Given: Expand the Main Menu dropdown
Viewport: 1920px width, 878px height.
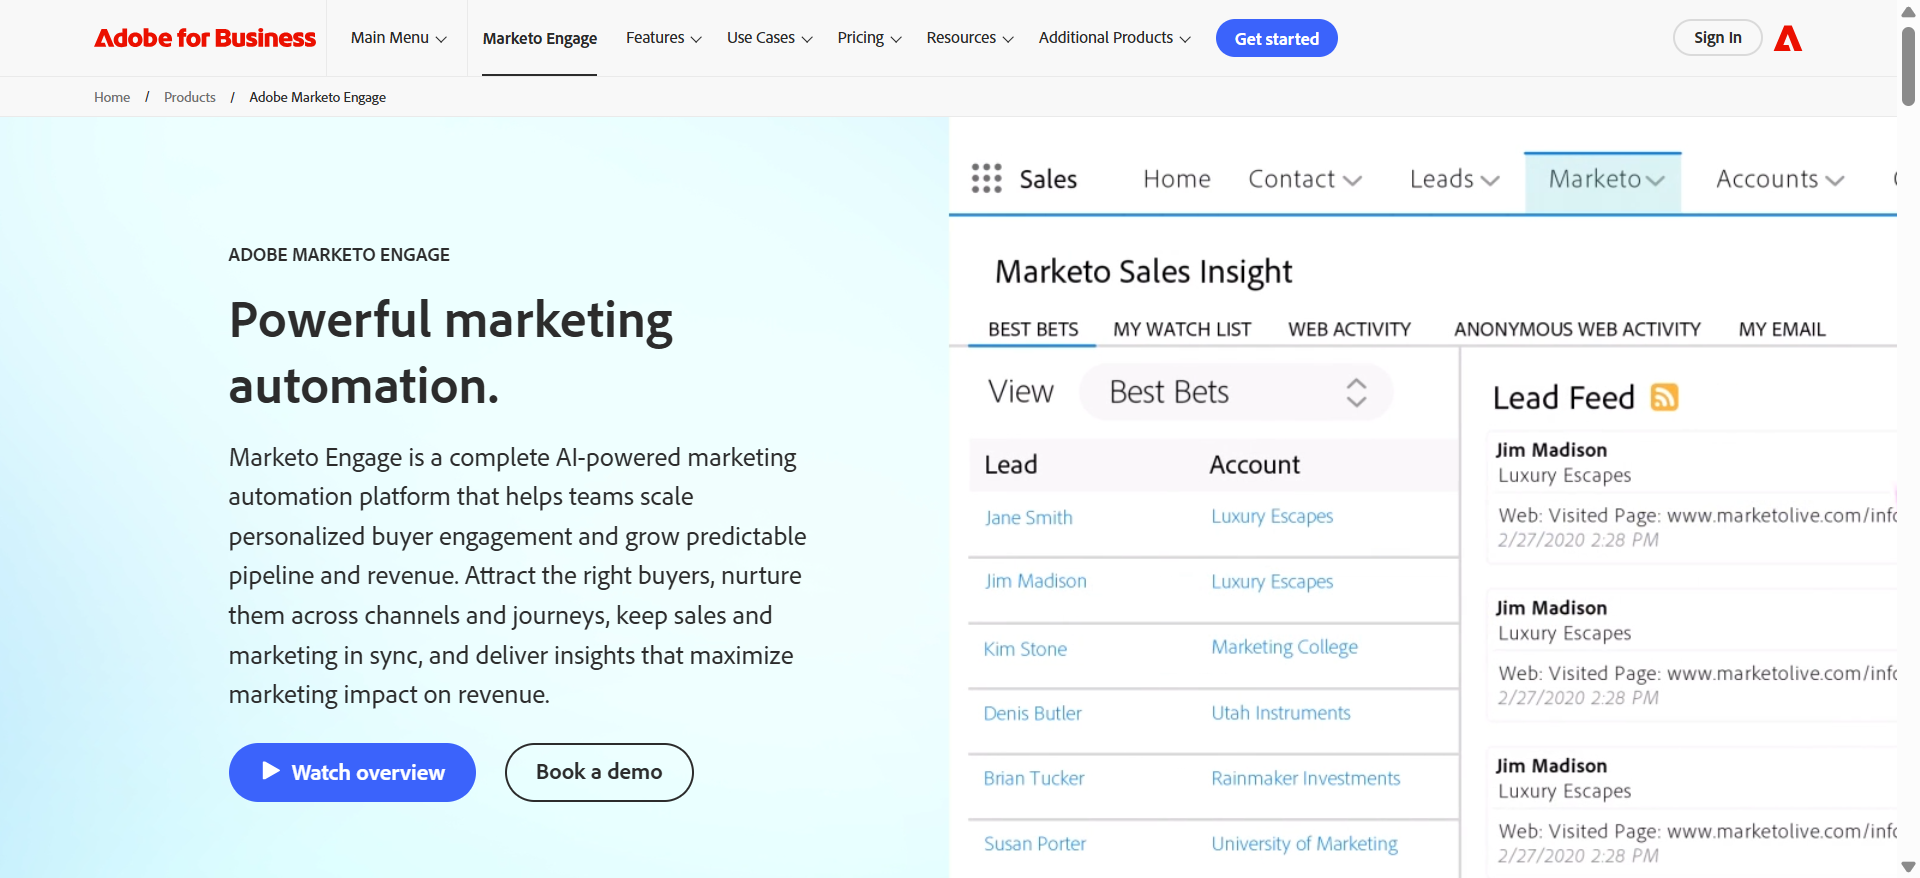Looking at the screenshot, I should pos(398,38).
